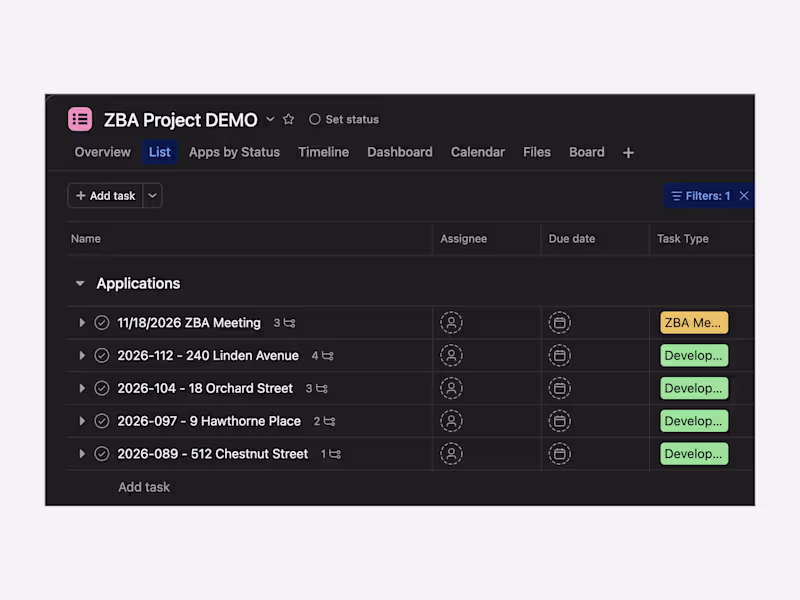
Task: Click the yellow ZBA Me... task type tag
Action: pos(694,322)
